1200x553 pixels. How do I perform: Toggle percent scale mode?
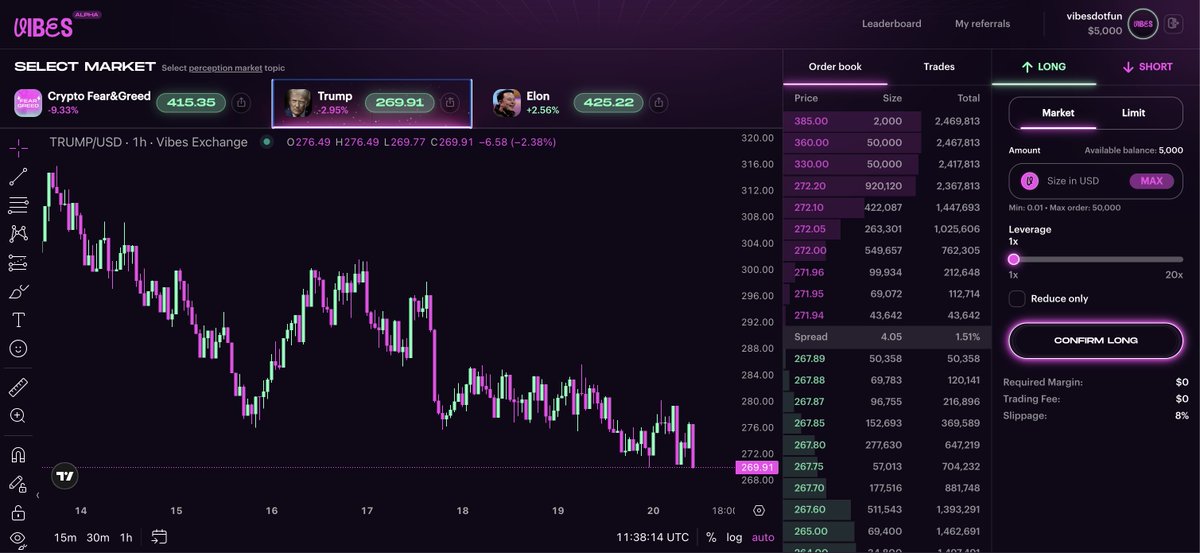tap(711, 537)
